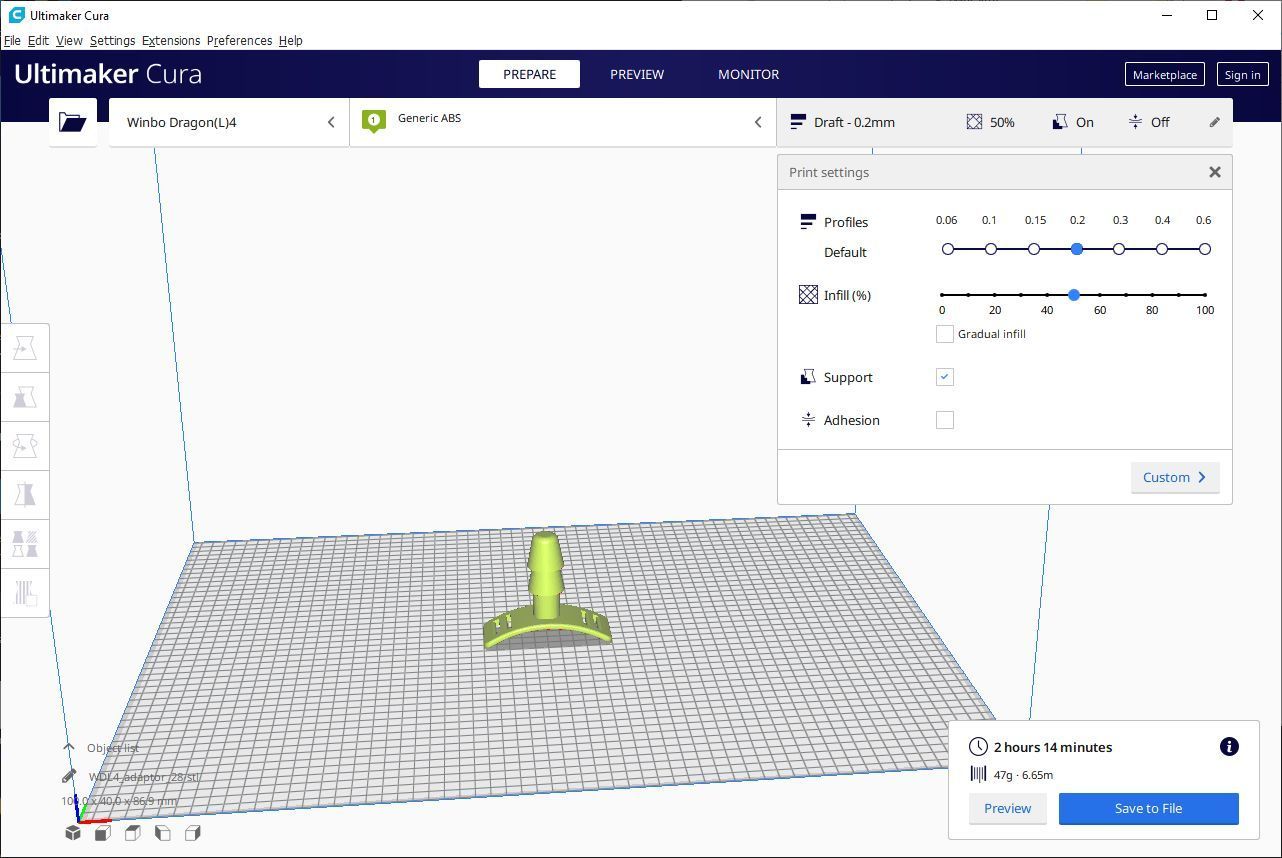Viewport: 1282px width, 858px height.
Task: Open the Extensions menu
Action: [170, 41]
